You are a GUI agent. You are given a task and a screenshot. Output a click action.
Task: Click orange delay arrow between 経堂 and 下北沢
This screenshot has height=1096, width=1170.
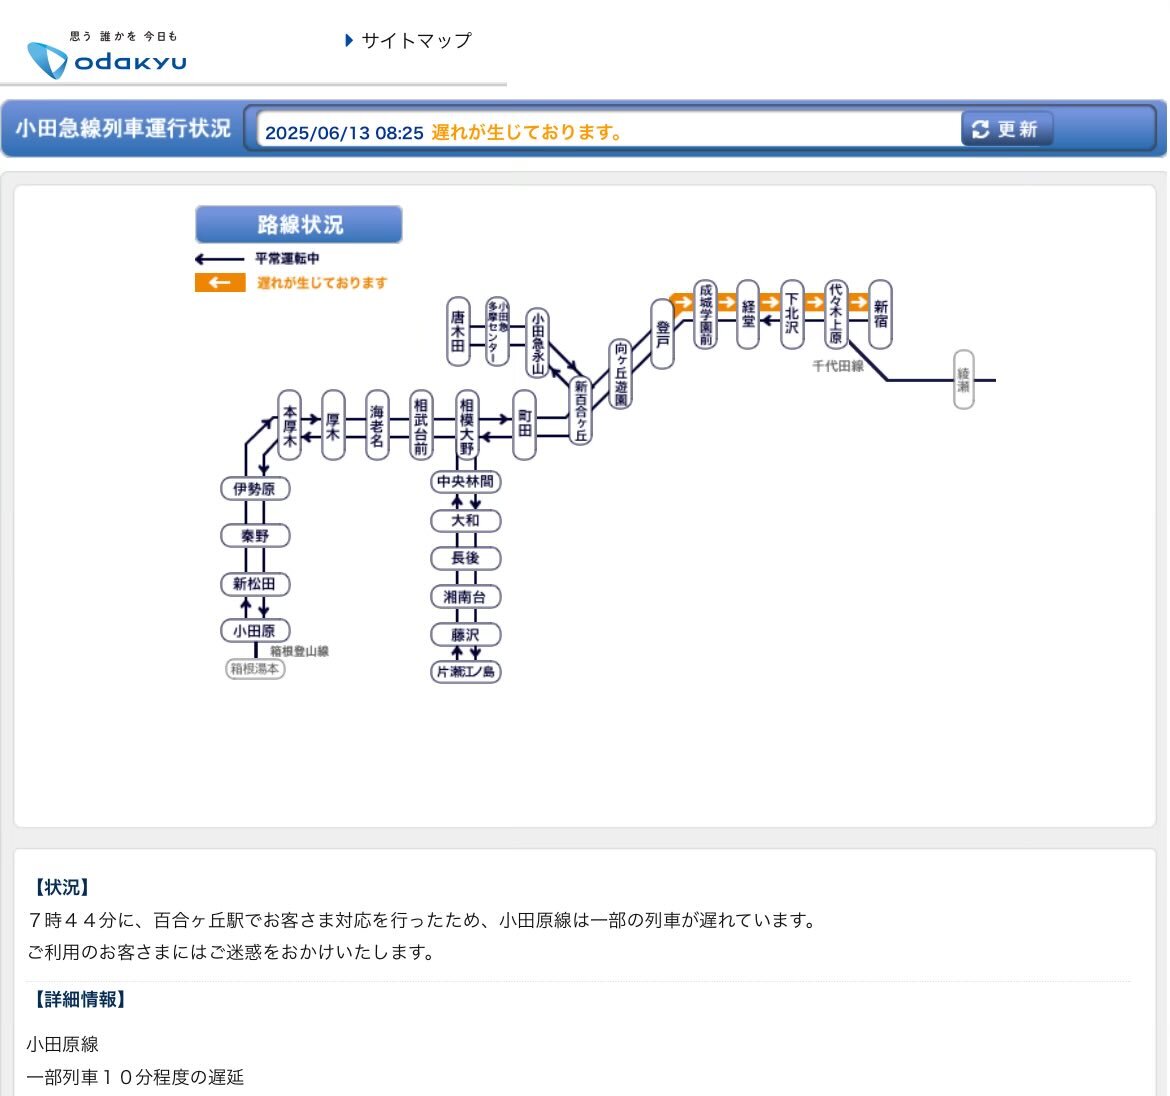[x=770, y=302]
